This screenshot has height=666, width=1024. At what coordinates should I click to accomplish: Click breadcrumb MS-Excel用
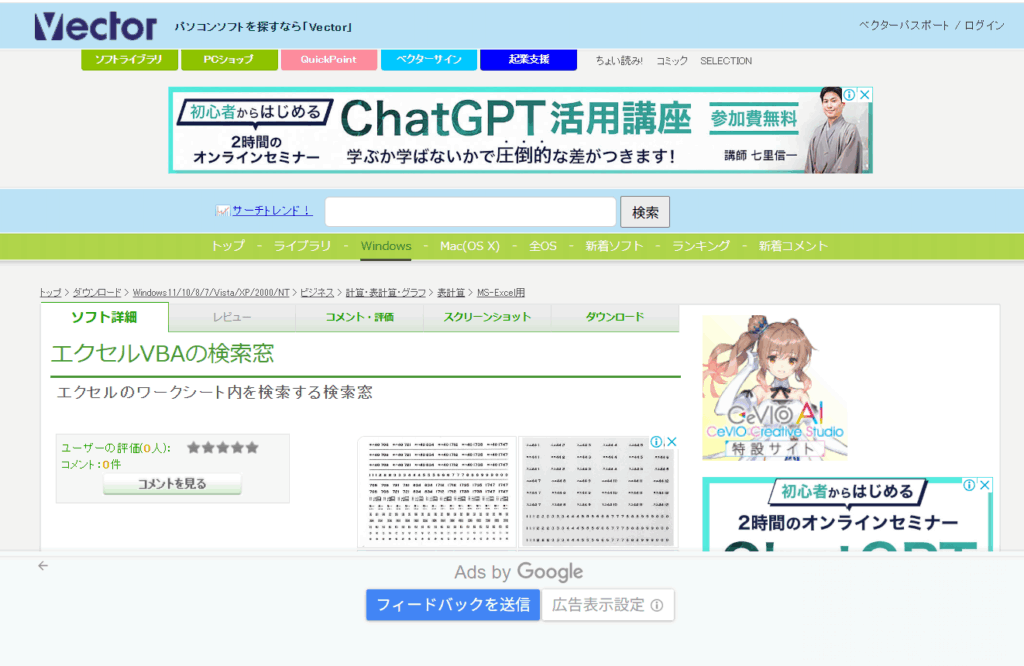[501, 293]
